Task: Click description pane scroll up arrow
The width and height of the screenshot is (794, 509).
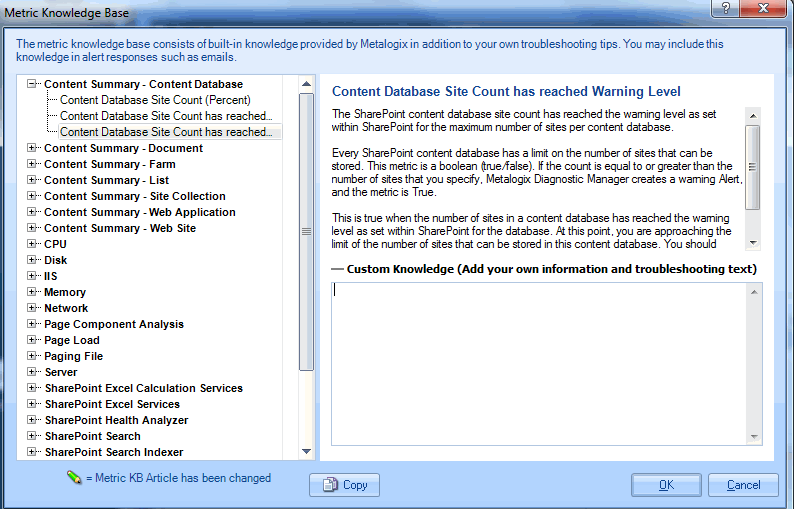Action: coord(753,115)
